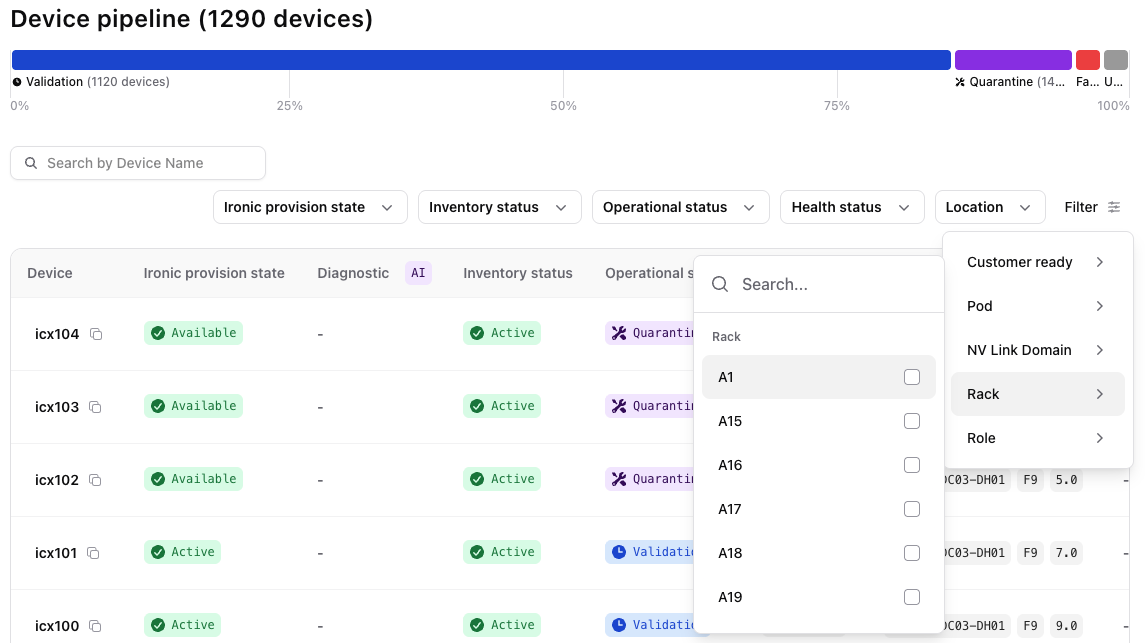Click the Filter button

pos(1092,207)
